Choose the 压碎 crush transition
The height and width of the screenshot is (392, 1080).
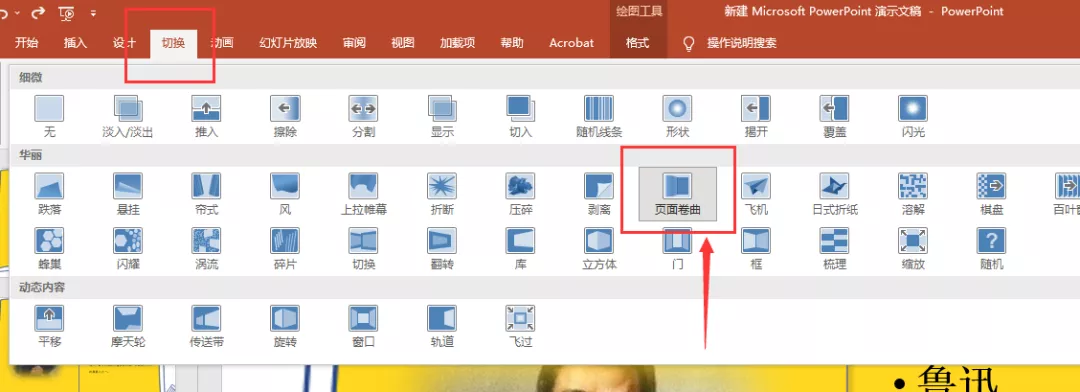pos(521,194)
